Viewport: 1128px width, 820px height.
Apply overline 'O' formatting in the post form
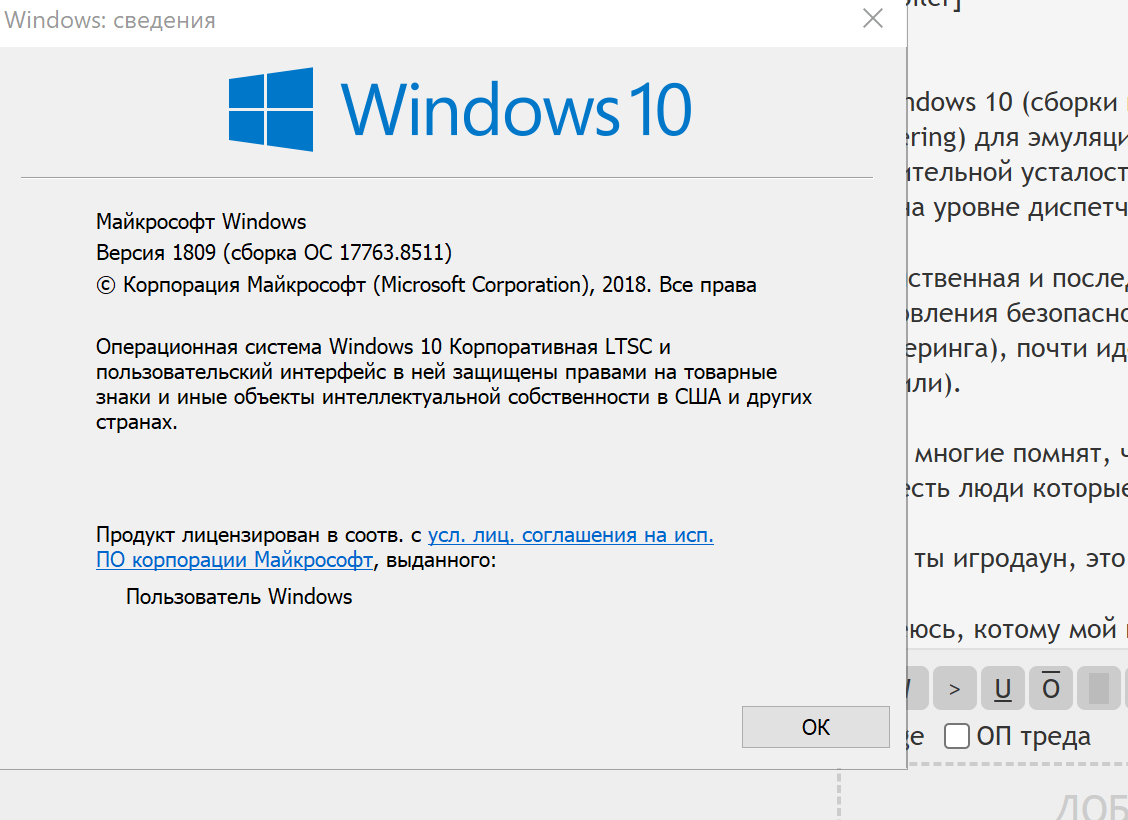1051,688
